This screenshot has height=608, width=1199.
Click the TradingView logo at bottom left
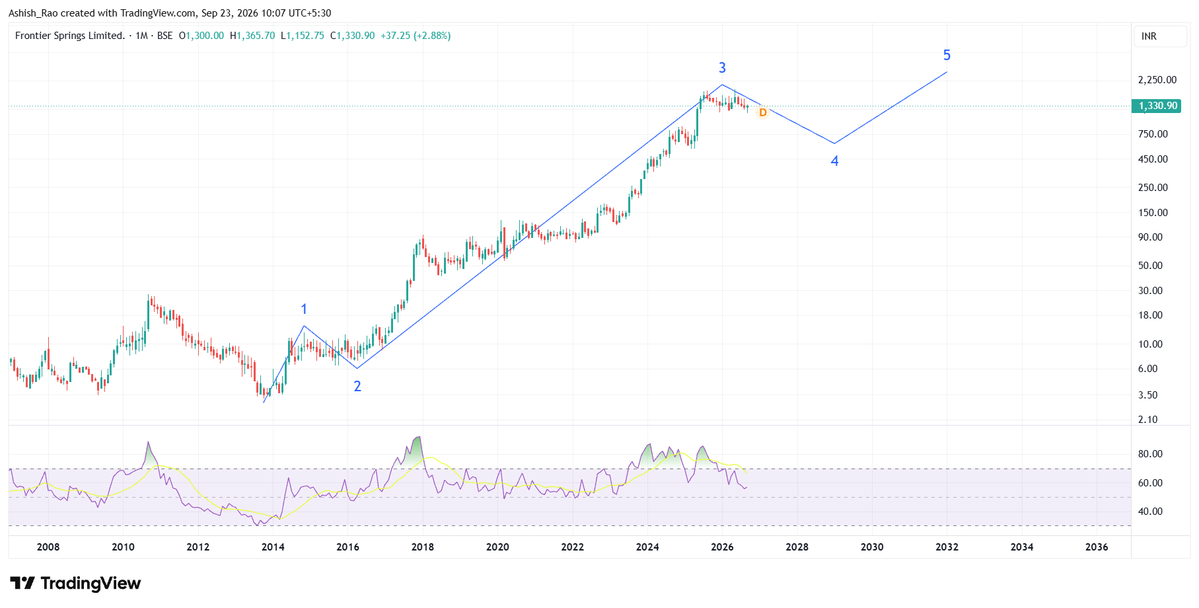tap(75, 584)
